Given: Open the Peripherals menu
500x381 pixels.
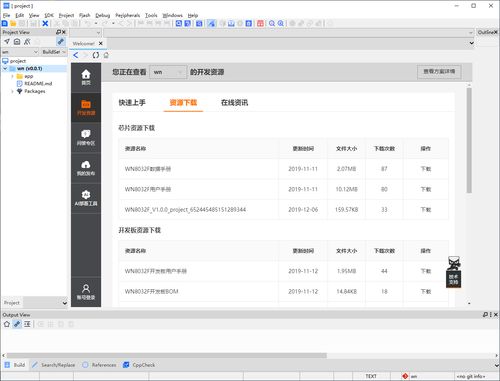Looking at the screenshot, I should [127, 15].
